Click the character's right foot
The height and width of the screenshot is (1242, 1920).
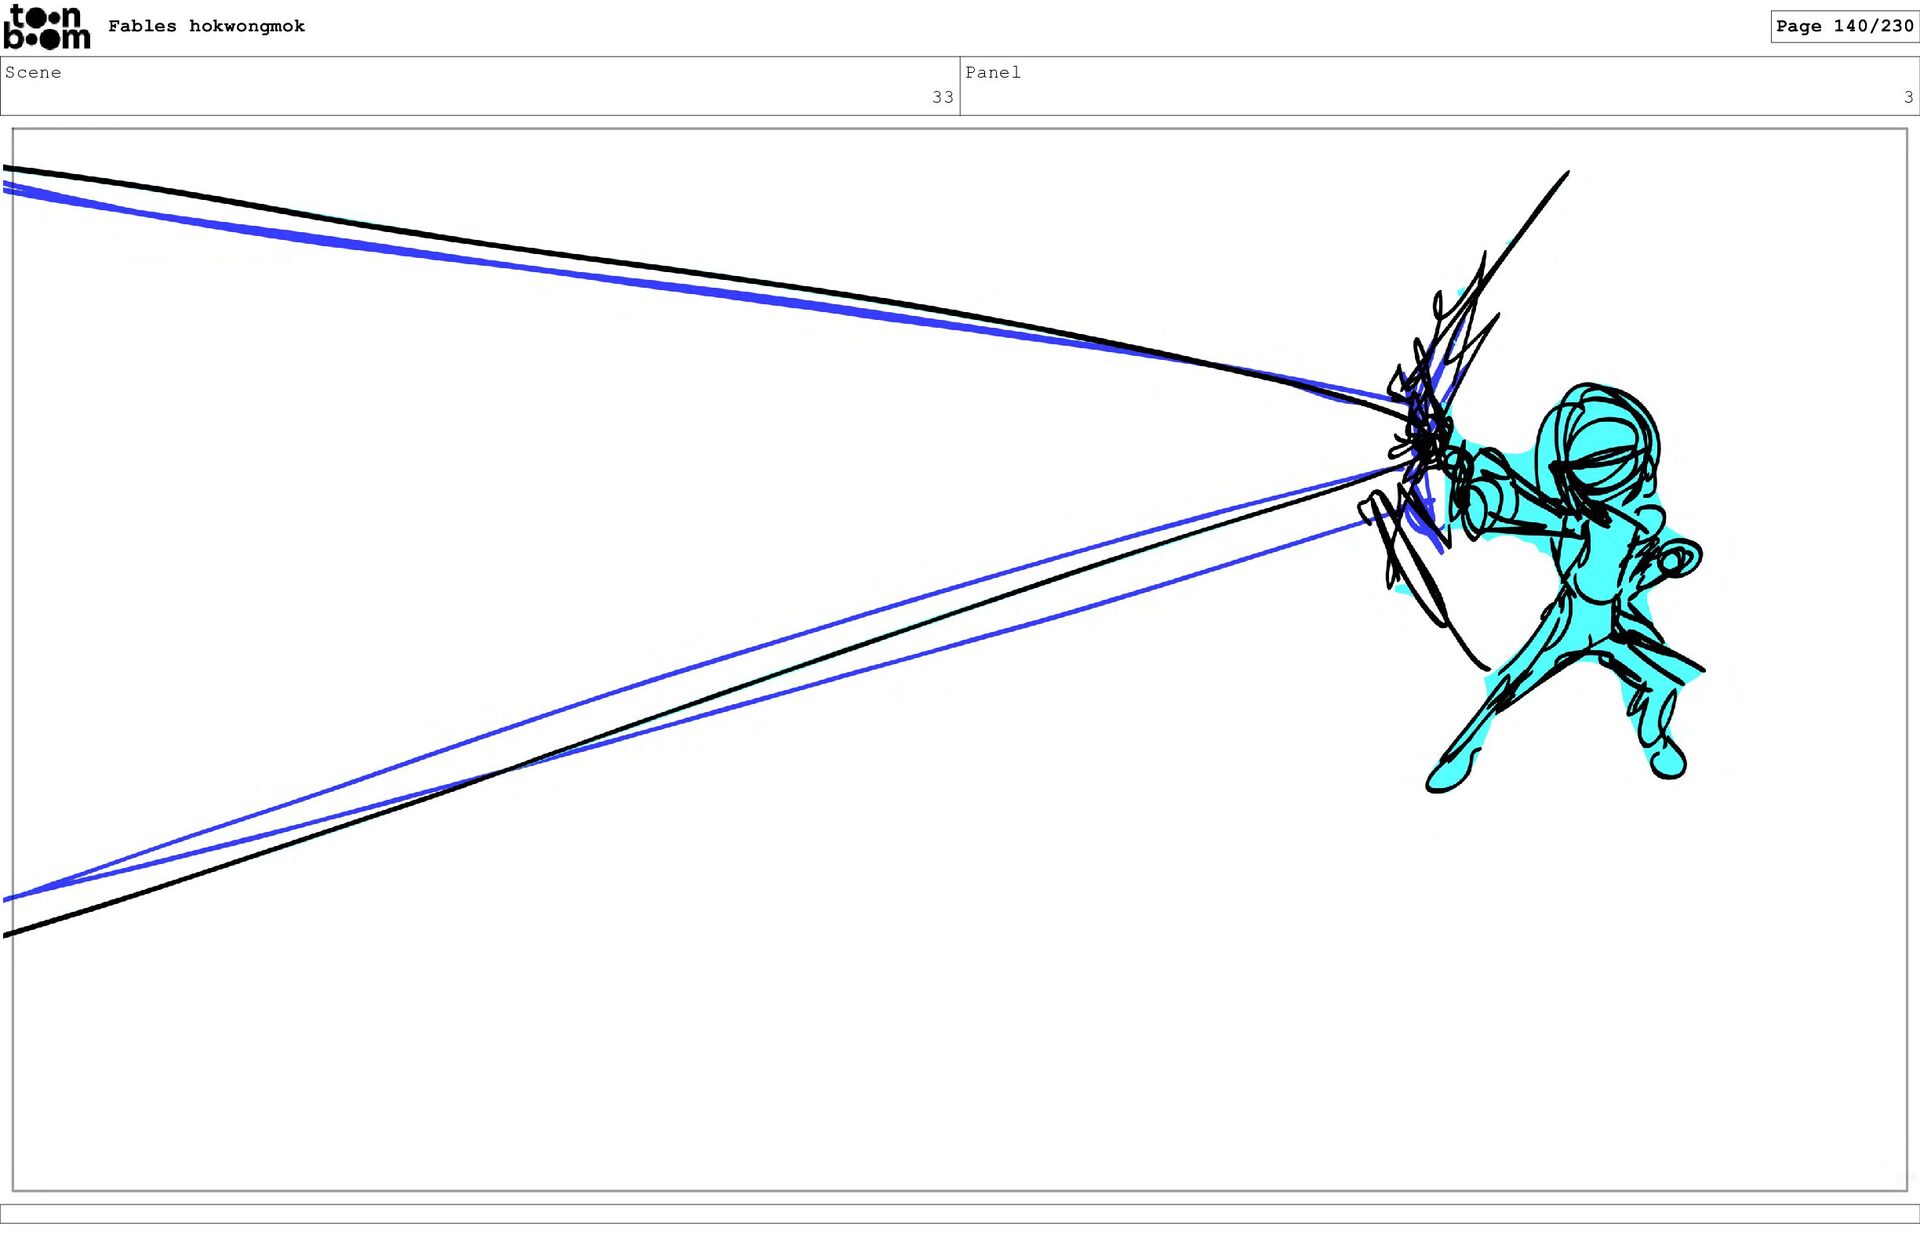1667,762
